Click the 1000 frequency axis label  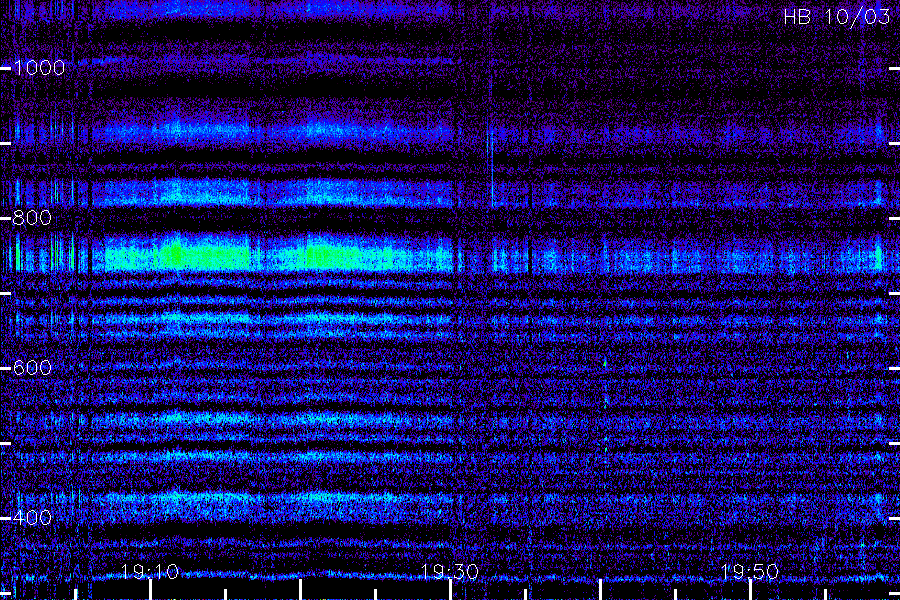(38, 68)
